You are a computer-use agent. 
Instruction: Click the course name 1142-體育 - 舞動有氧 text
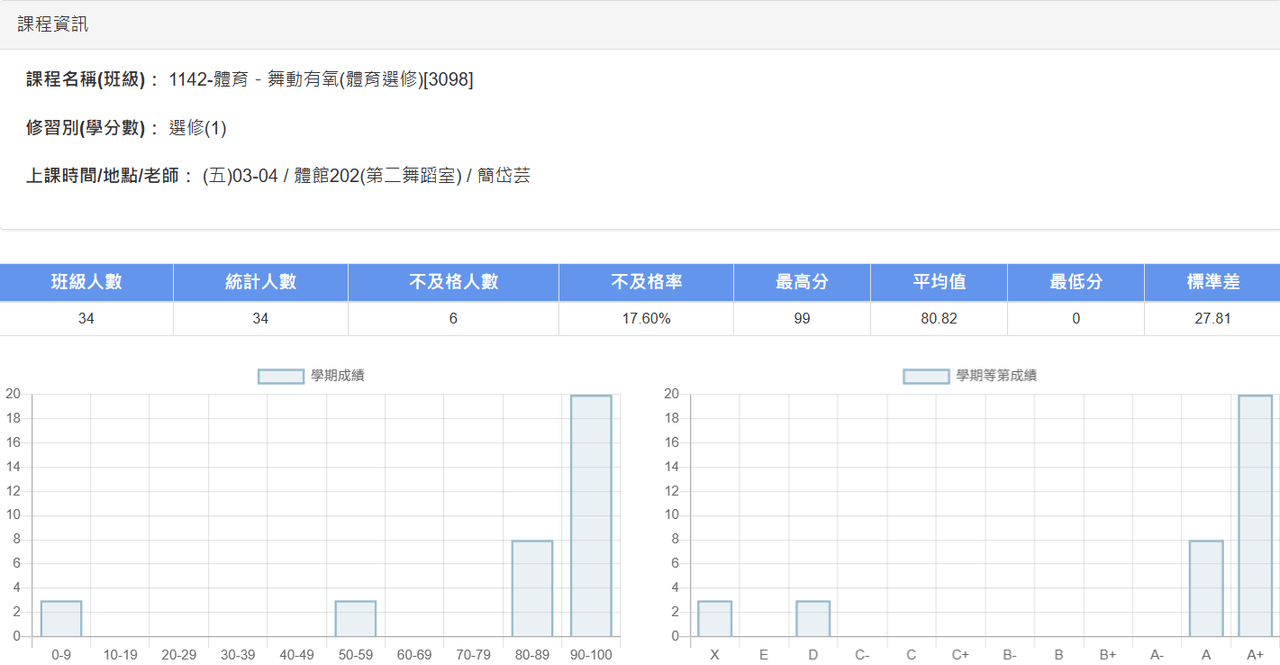click(x=321, y=79)
